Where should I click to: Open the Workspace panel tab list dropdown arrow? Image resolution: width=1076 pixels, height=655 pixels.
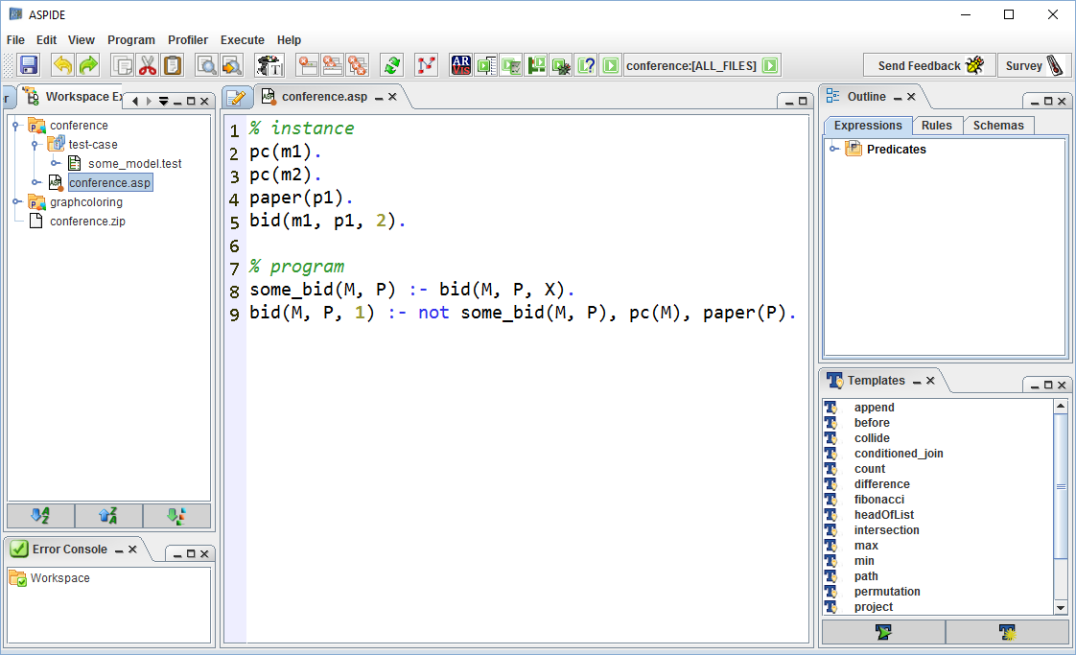[163, 102]
